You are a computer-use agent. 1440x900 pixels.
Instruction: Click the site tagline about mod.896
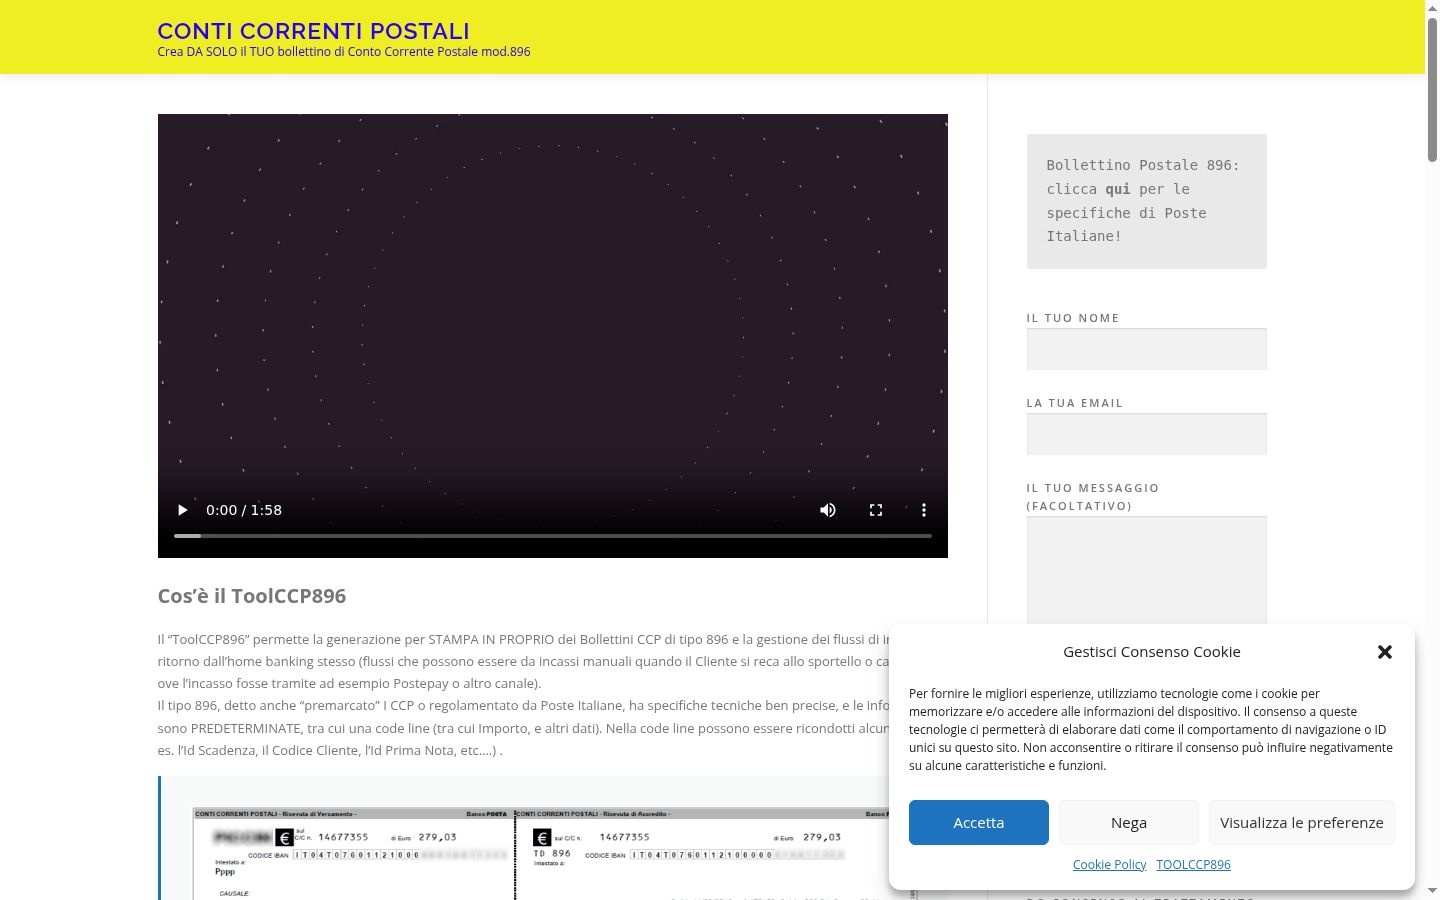[344, 52]
